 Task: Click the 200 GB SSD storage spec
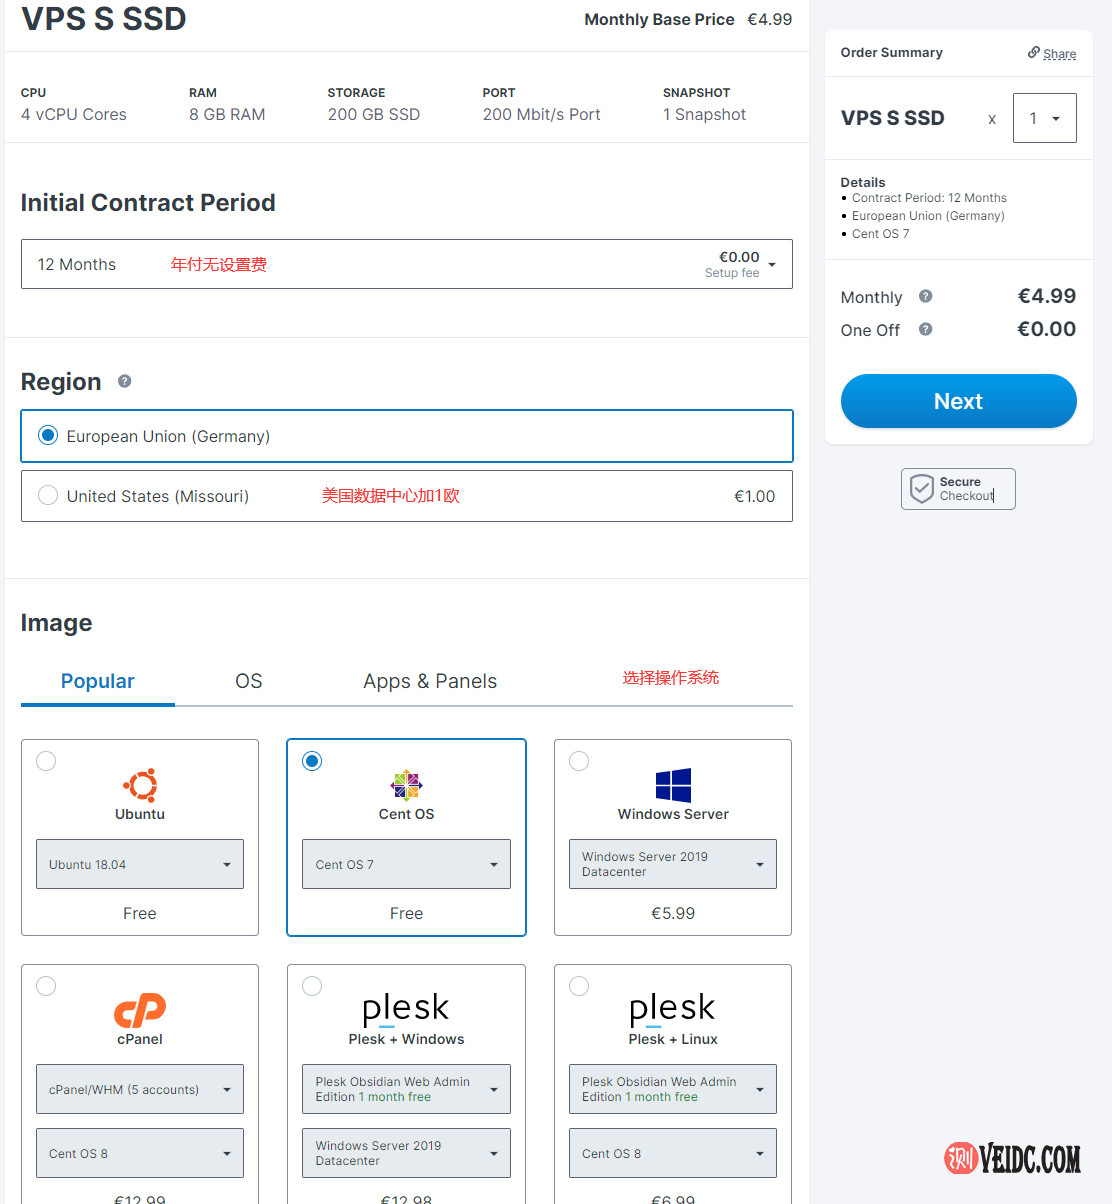click(x=374, y=114)
